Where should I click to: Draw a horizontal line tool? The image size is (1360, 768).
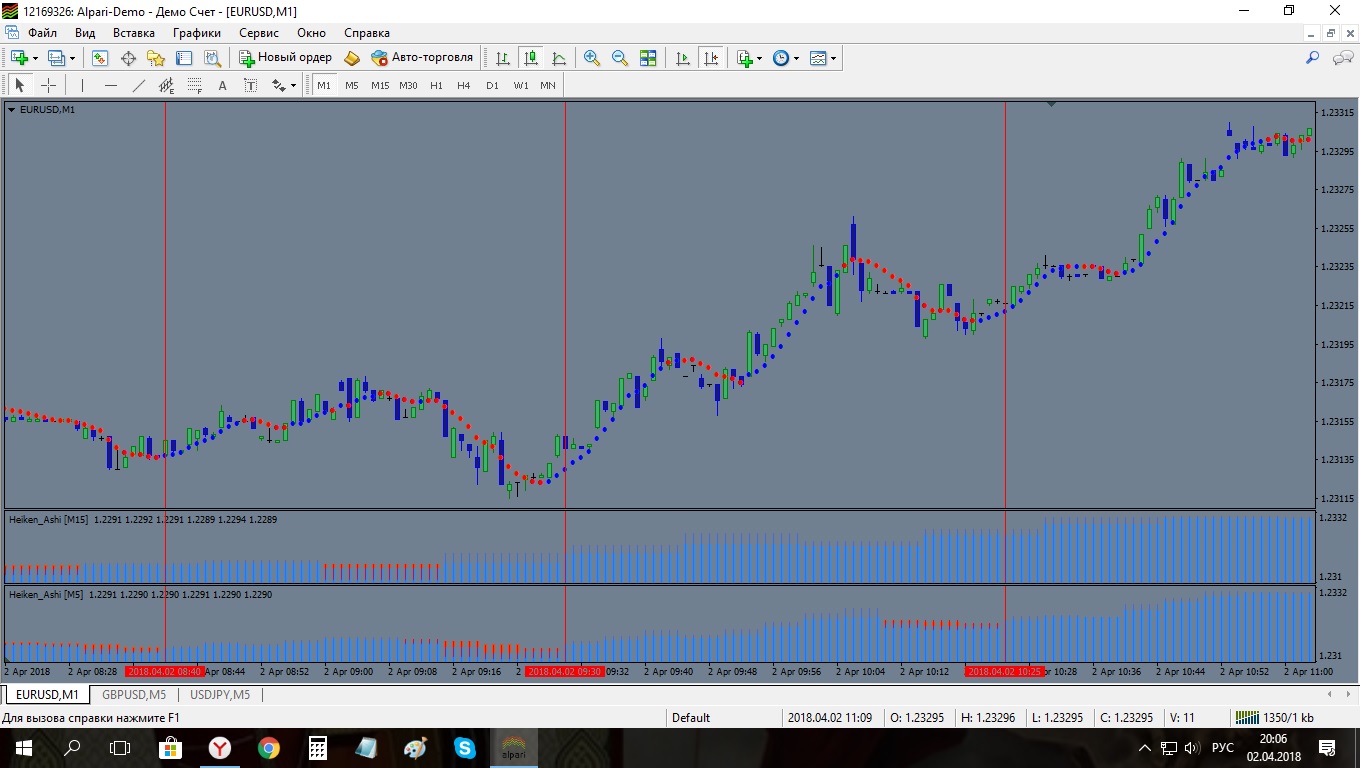[x=111, y=85]
